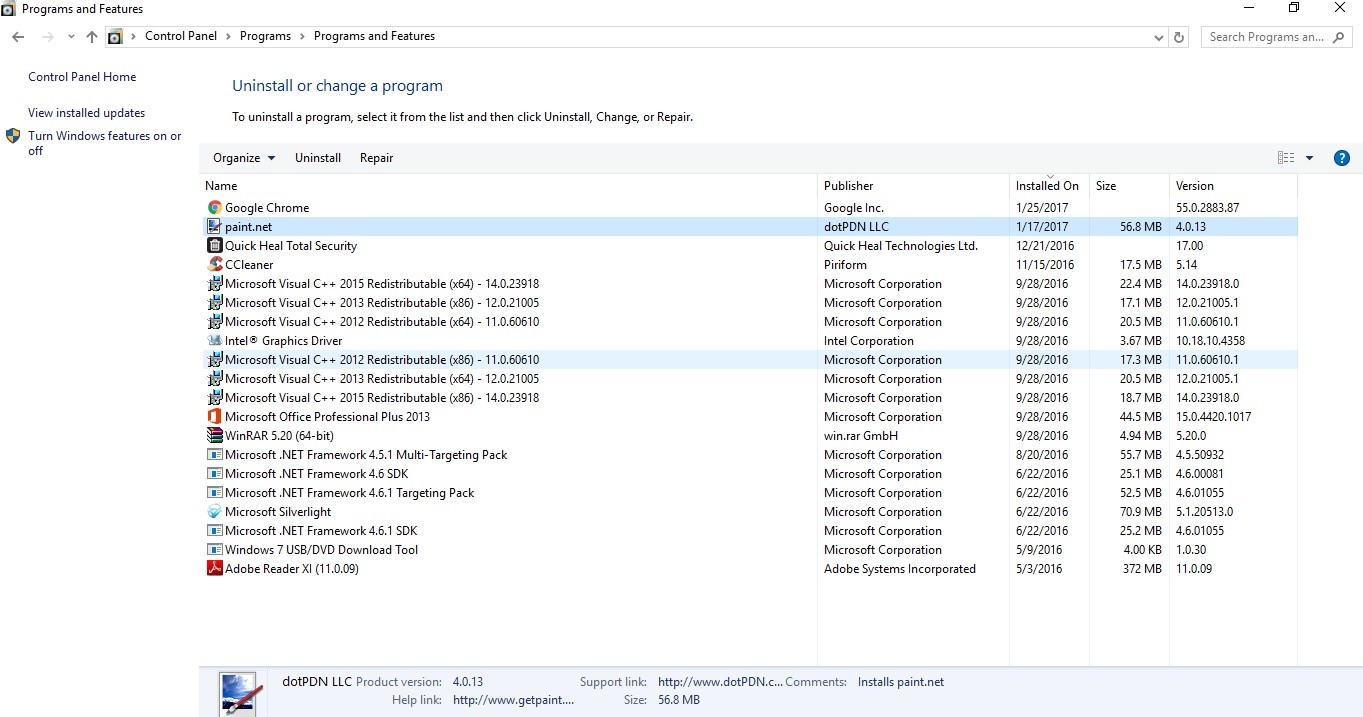Select Microsoft Visual C++ 2012 Redistributable (x64) row
1363x717 pixels.
click(x=750, y=322)
